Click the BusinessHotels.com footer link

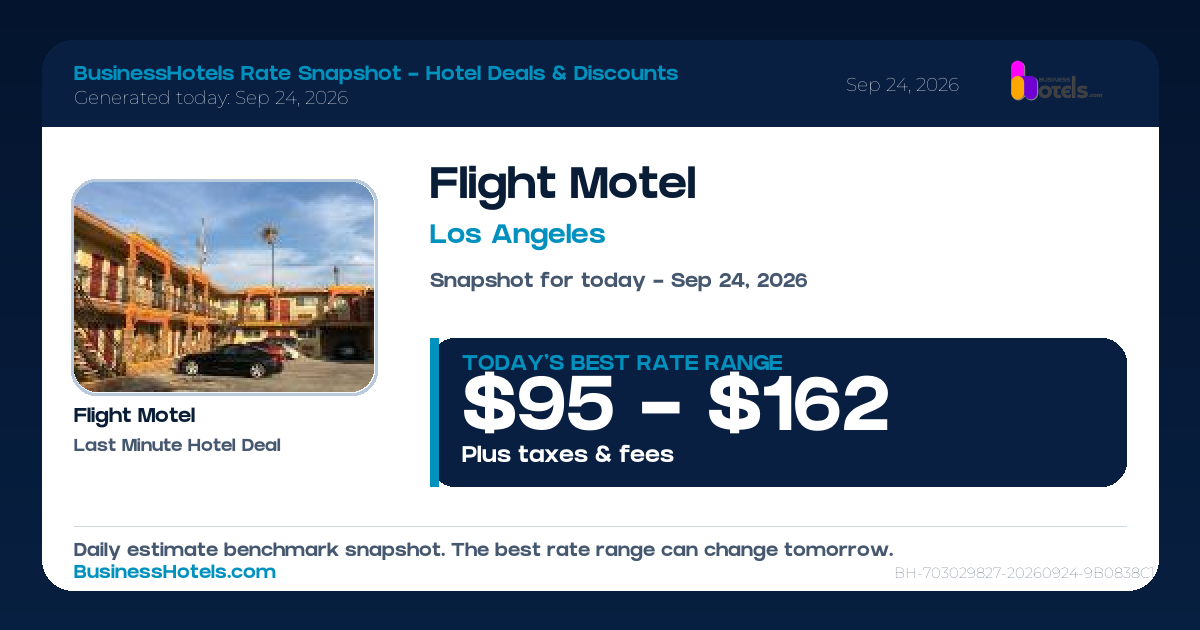[x=175, y=572]
